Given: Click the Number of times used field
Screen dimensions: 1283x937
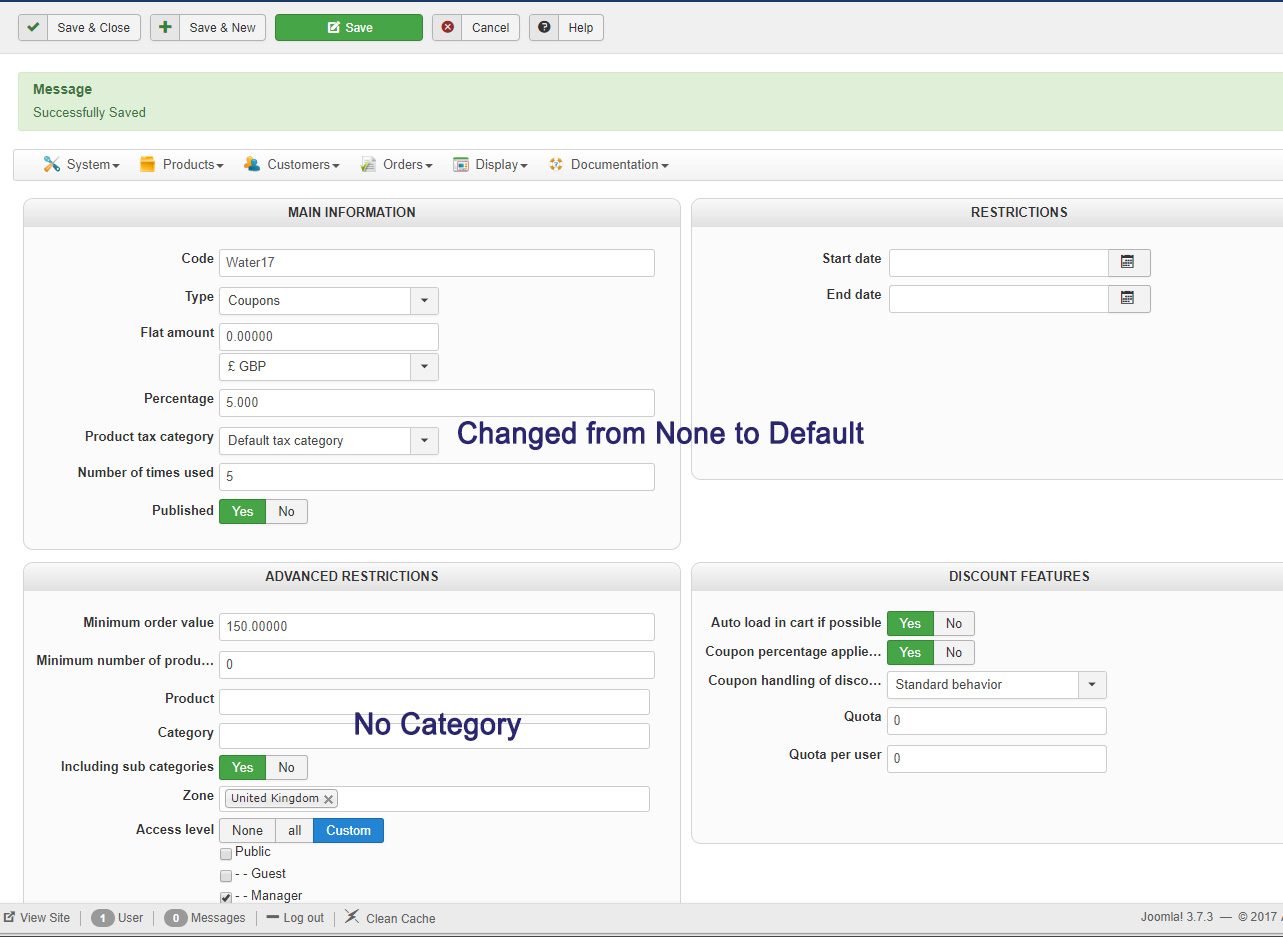Looking at the screenshot, I should (x=437, y=476).
